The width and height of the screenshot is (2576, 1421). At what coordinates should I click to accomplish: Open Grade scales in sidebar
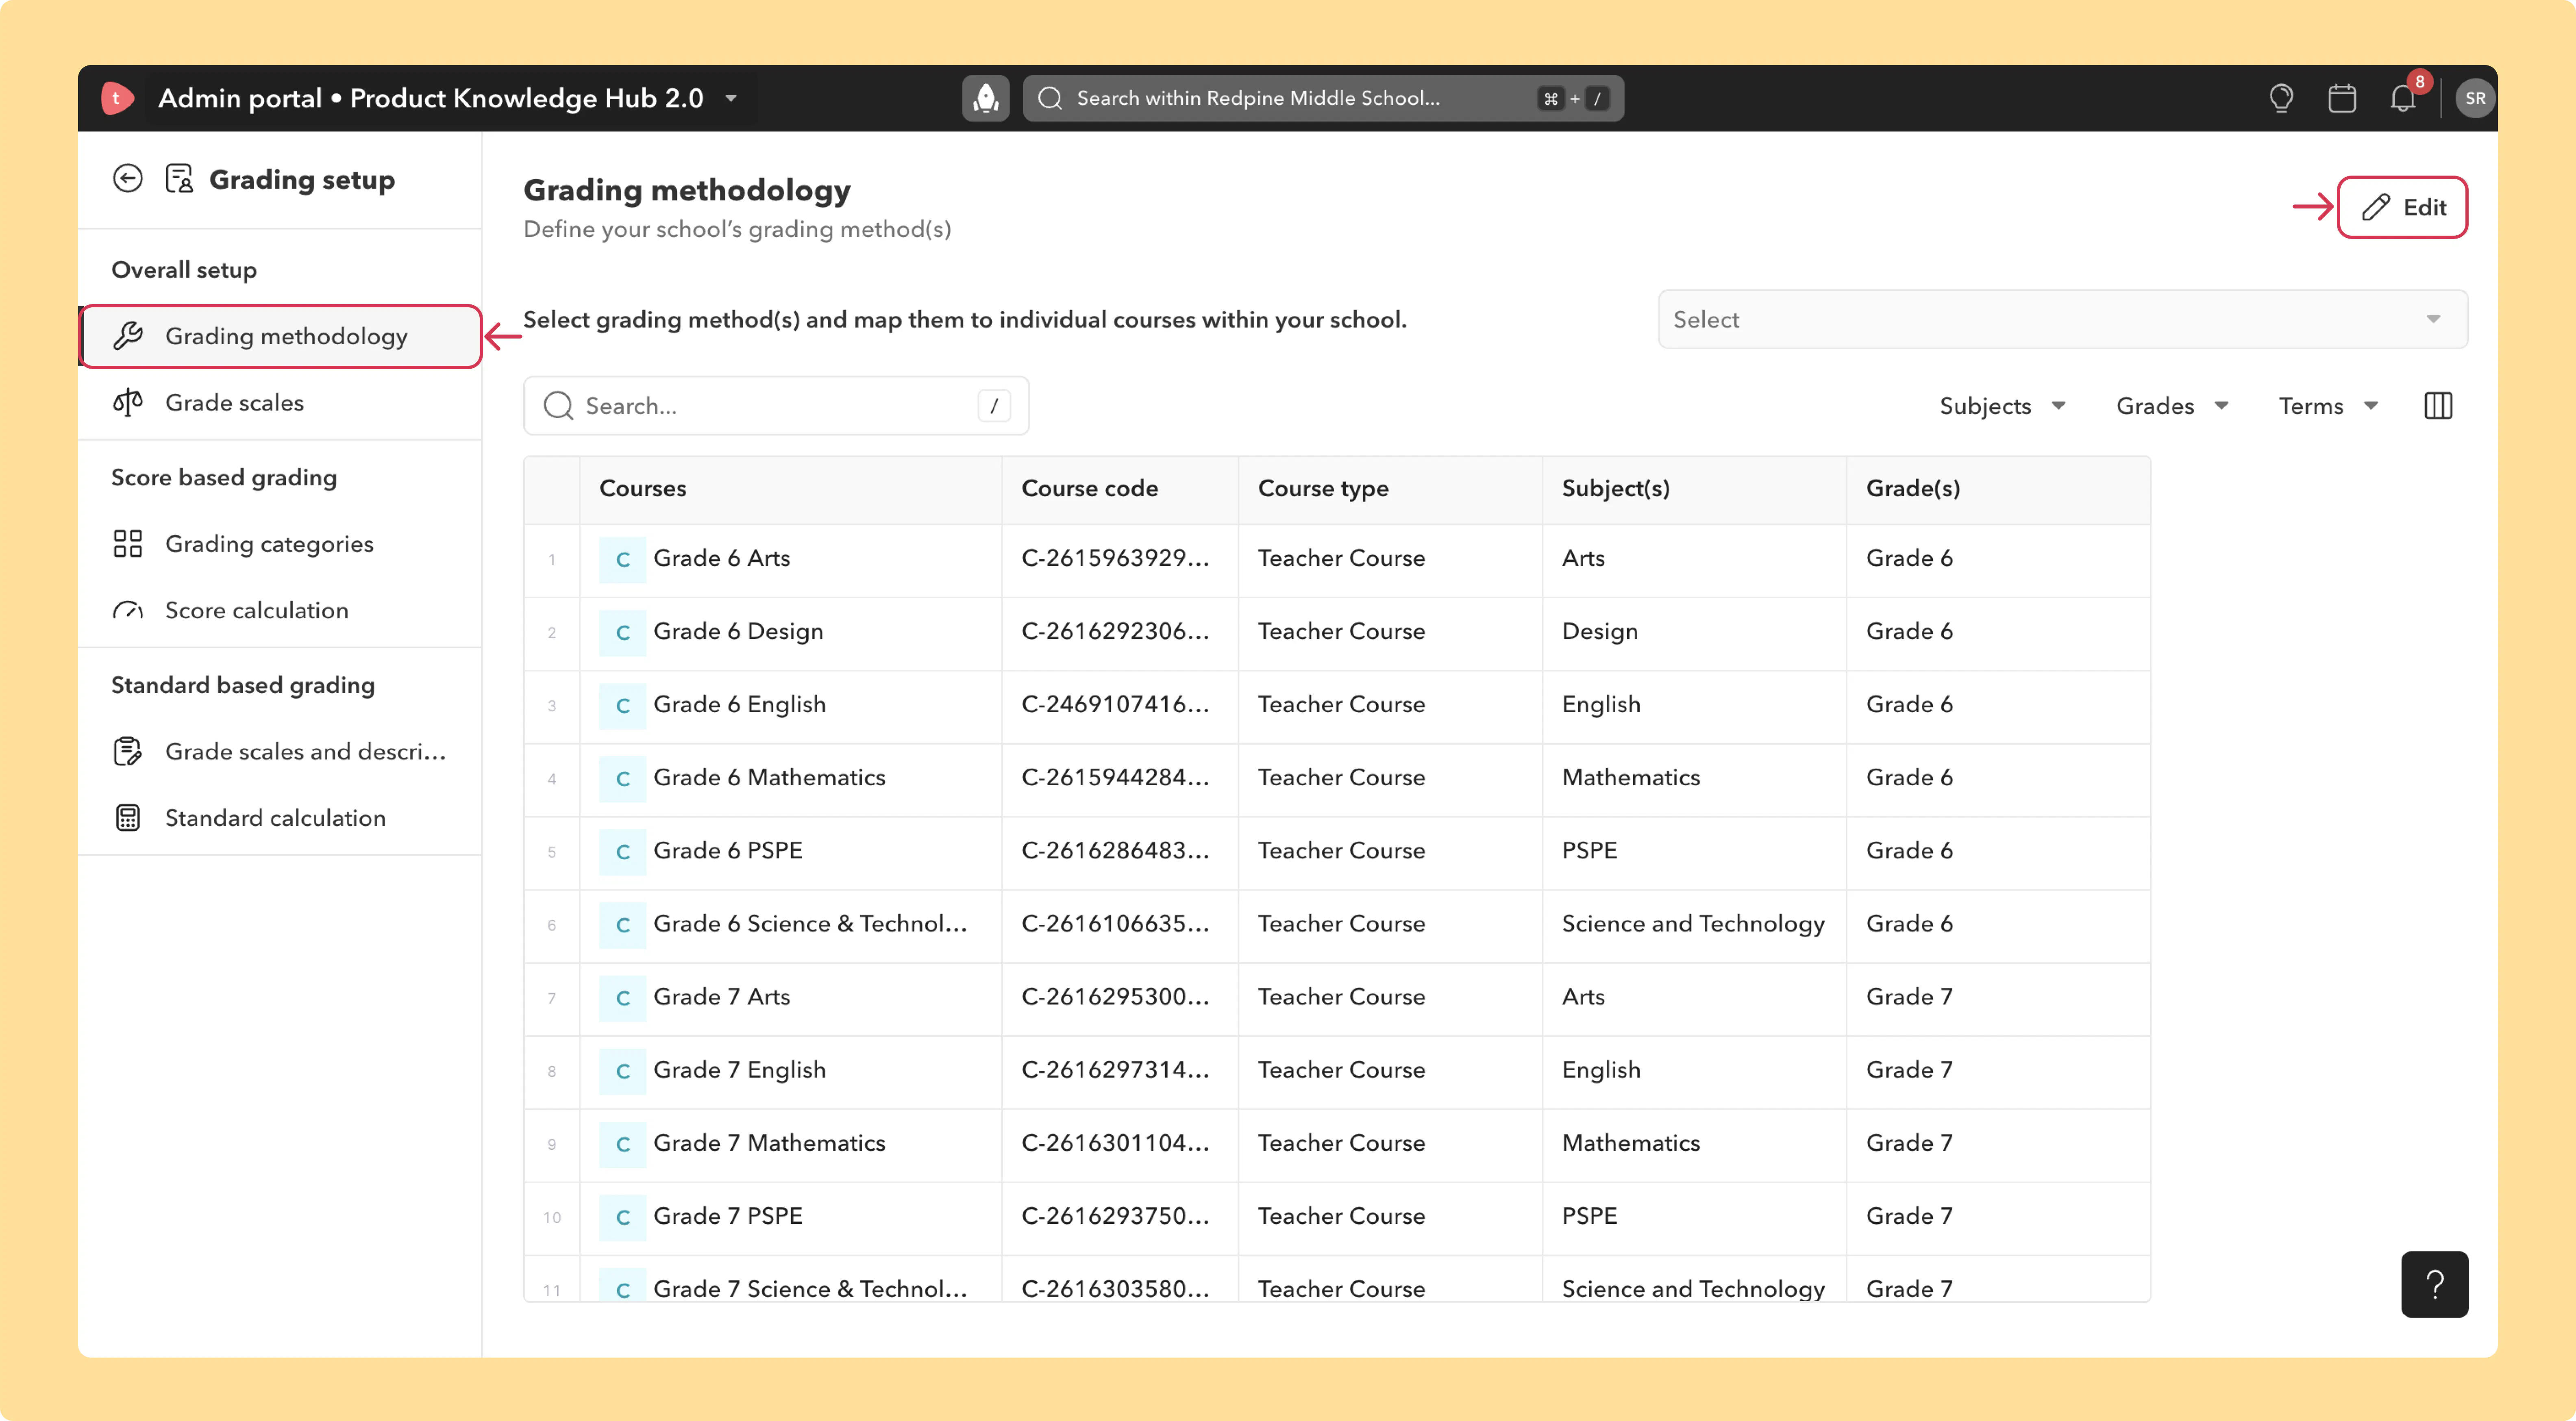click(x=281, y=403)
